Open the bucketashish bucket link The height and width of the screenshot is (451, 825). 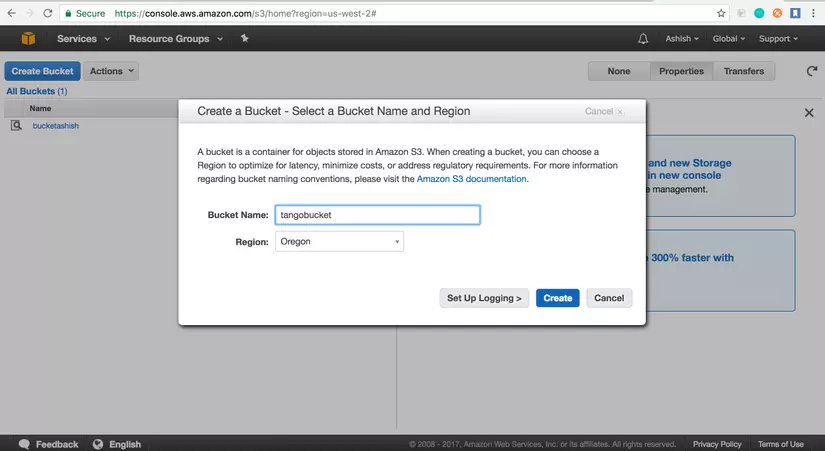[x=56, y=126]
